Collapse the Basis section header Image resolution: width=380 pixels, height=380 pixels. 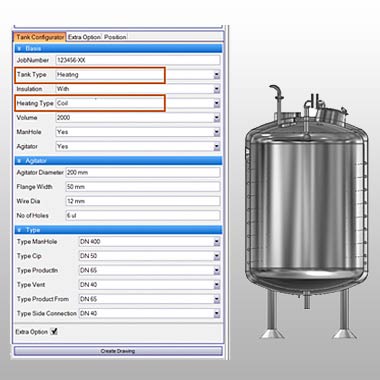[x=118, y=48]
